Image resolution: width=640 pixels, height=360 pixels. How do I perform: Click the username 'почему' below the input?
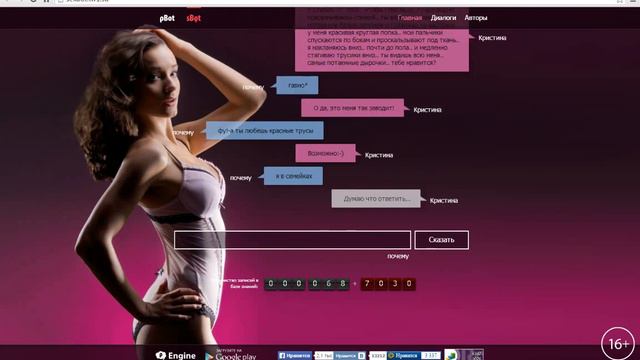pos(398,256)
